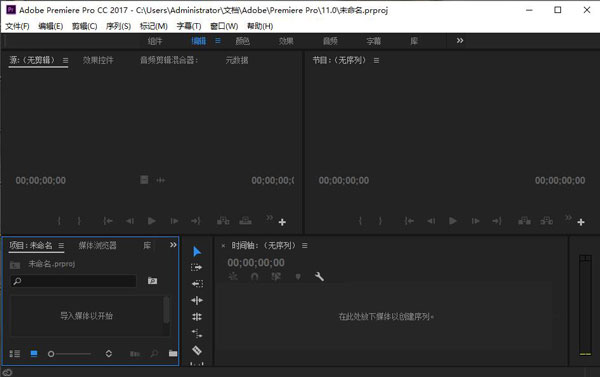Viewport: 600px width, 377px height.
Task: Click Creative Cloud icon in status bar
Action: click(x=7, y=372)
